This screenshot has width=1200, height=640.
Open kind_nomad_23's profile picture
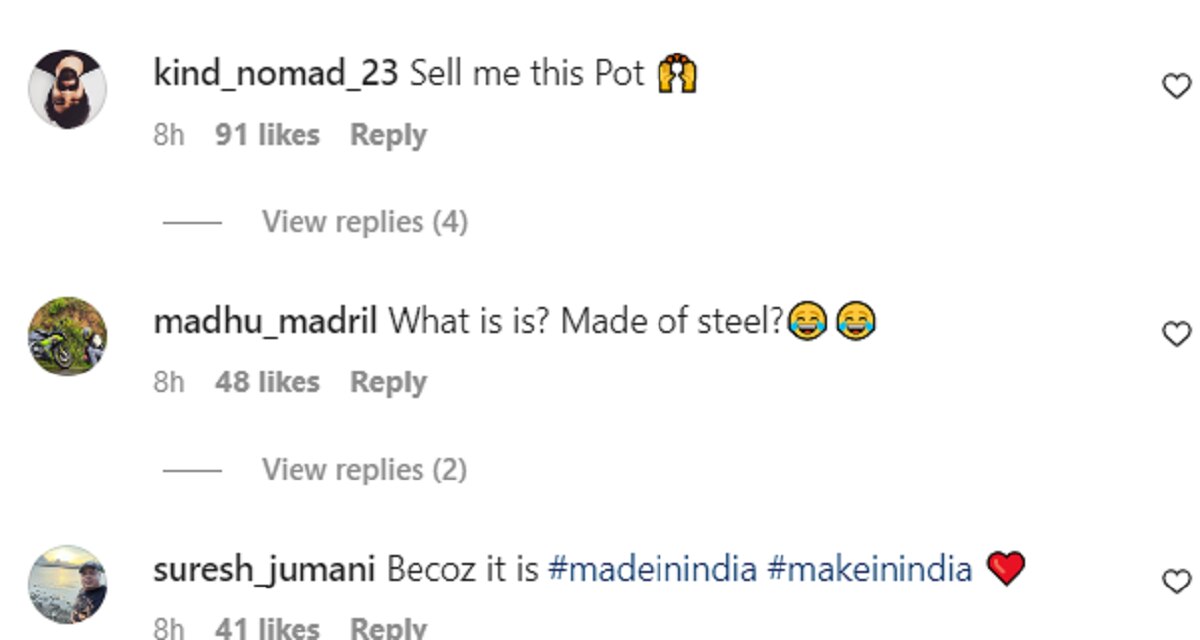67,89
